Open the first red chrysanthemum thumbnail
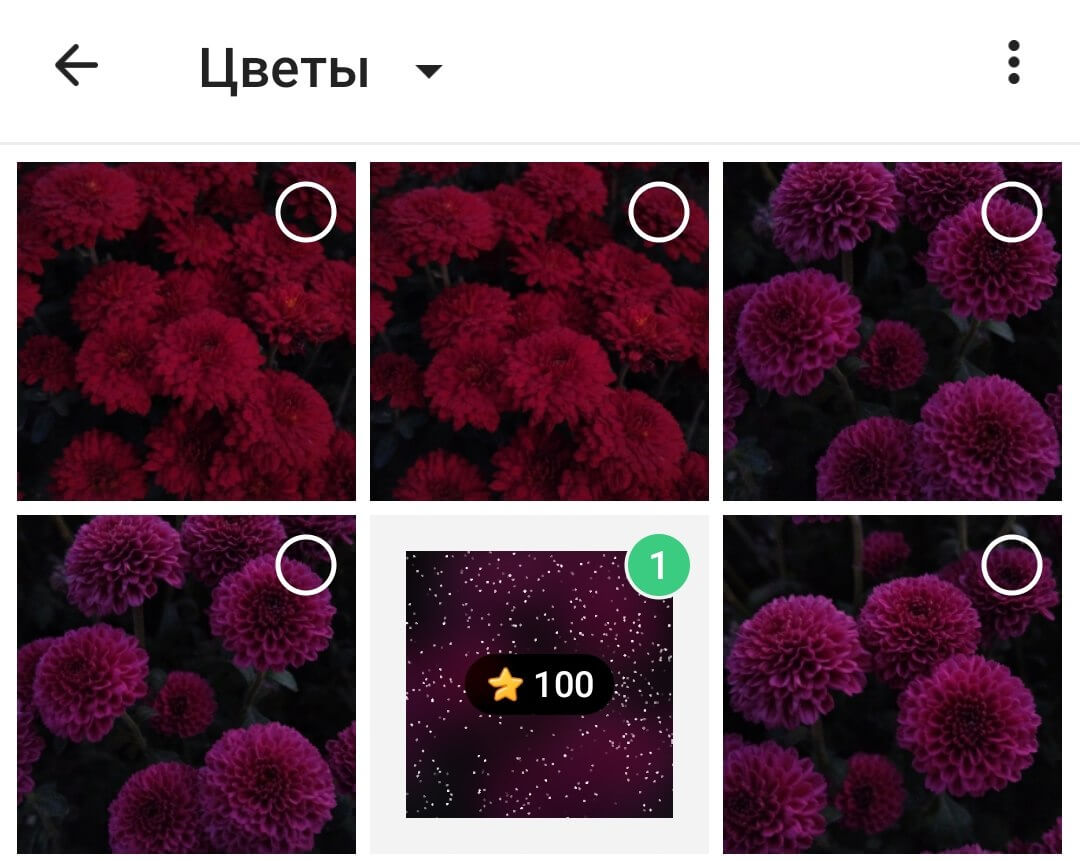Image resolution: width=1080 pixels, height=861 pixels. click(186, 331)
